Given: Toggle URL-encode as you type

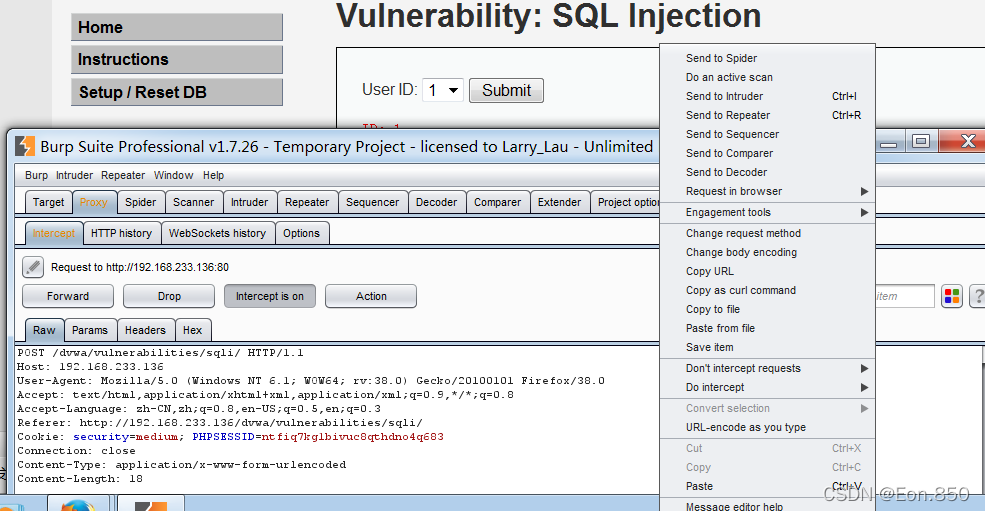Looking at the screenshot, I should (767, 427).
